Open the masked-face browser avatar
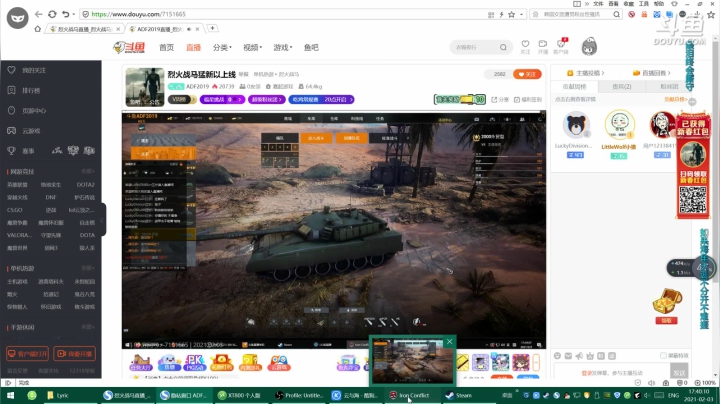The image size is (720, 404). coord(17,18)
